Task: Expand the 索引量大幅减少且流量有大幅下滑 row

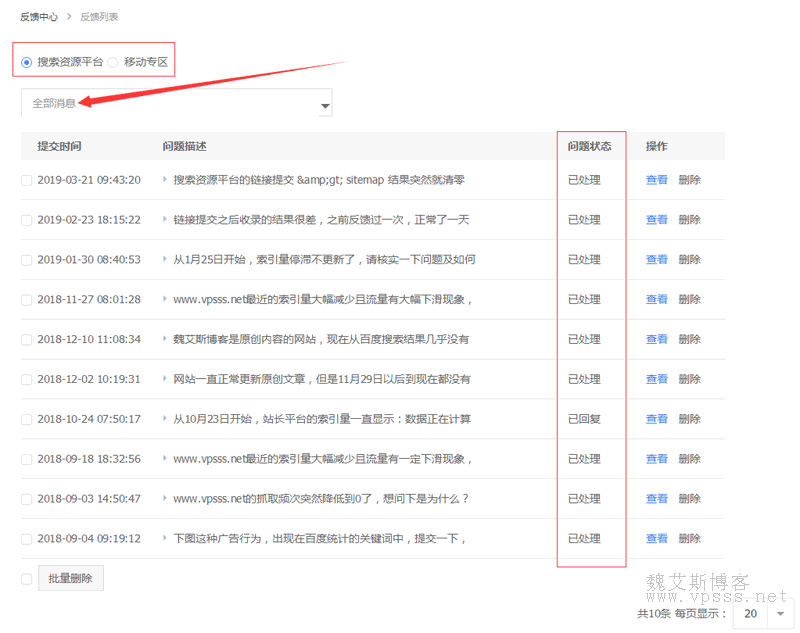Action: (165, 298)
